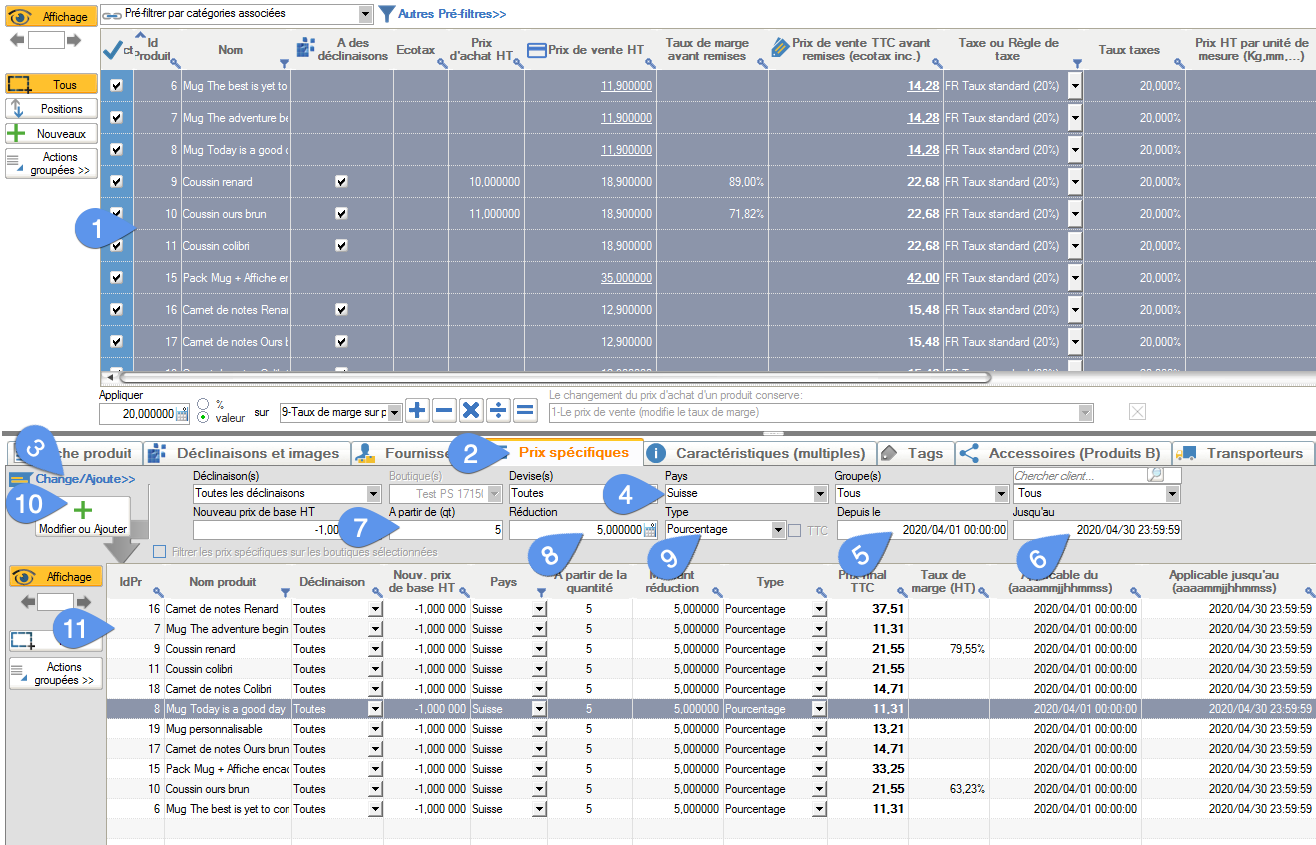The width and height of the screenshot is (1316, 845).
Task: Click Autres Pré-filtres link
Action: pos(451,14)
